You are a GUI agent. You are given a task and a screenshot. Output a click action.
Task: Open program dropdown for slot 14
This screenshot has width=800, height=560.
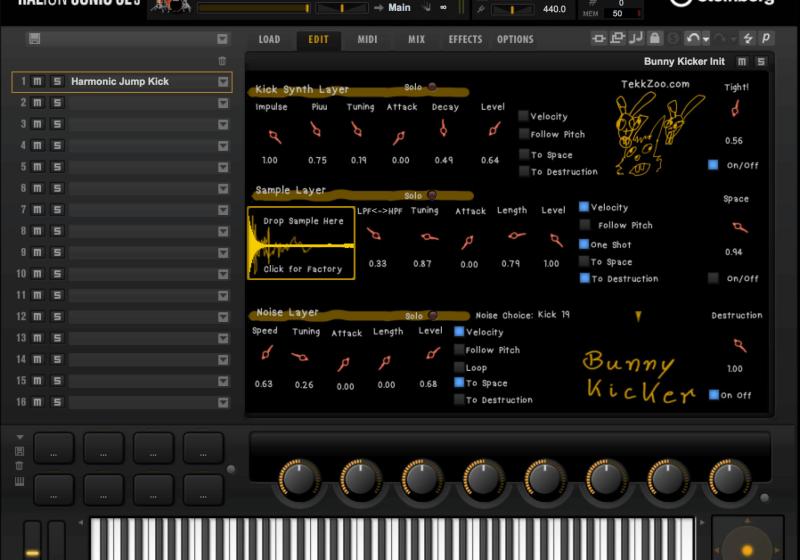[x=223, y=360]
